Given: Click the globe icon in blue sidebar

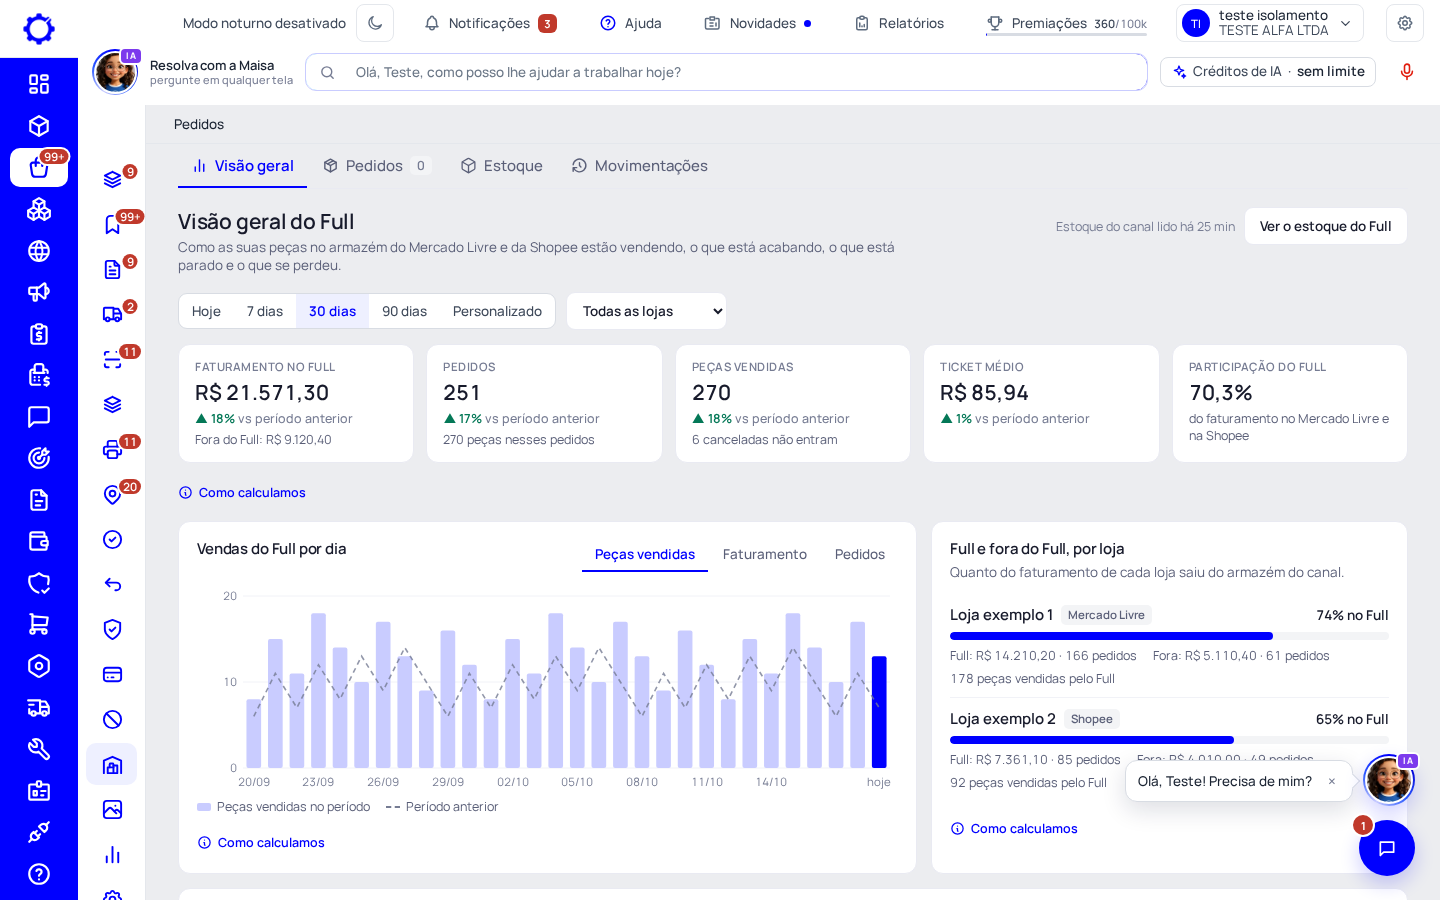Looking at the screenshot, I should [39, 251].
